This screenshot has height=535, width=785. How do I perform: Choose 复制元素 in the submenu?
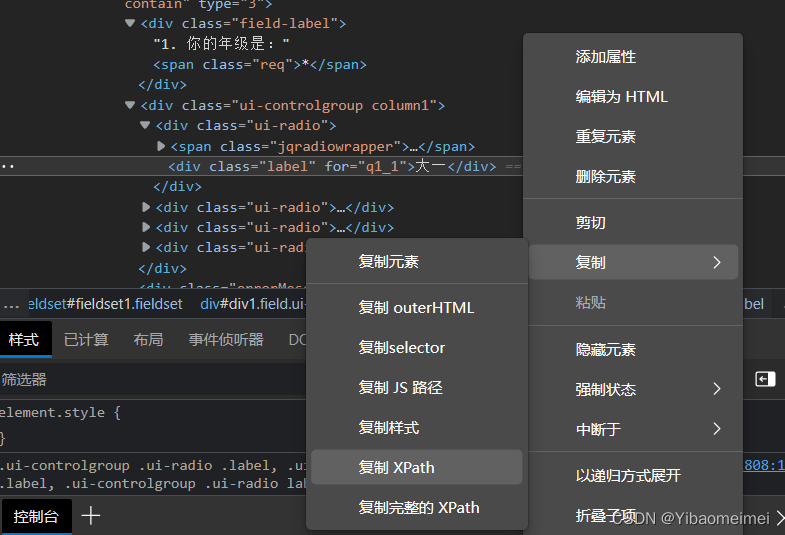(417, 261)
